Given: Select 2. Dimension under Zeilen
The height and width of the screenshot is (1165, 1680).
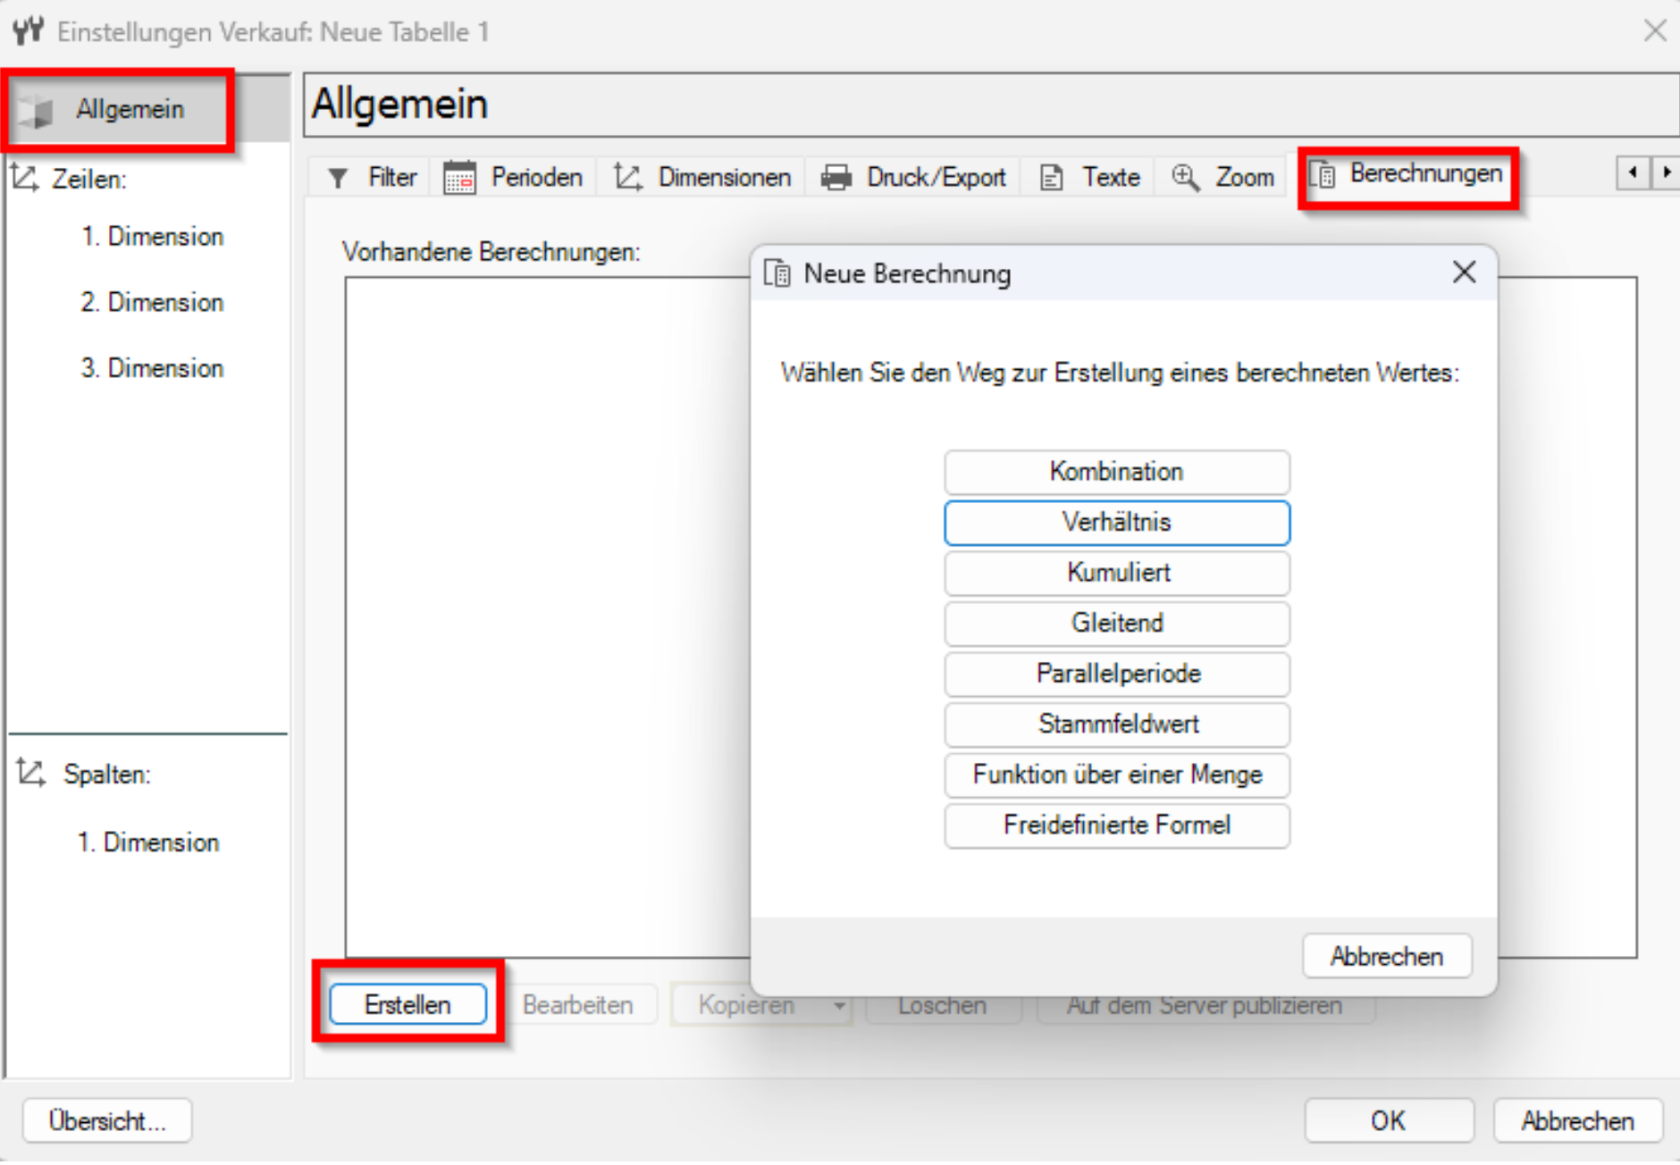Looking at the screenshot, I should (152, 302).
